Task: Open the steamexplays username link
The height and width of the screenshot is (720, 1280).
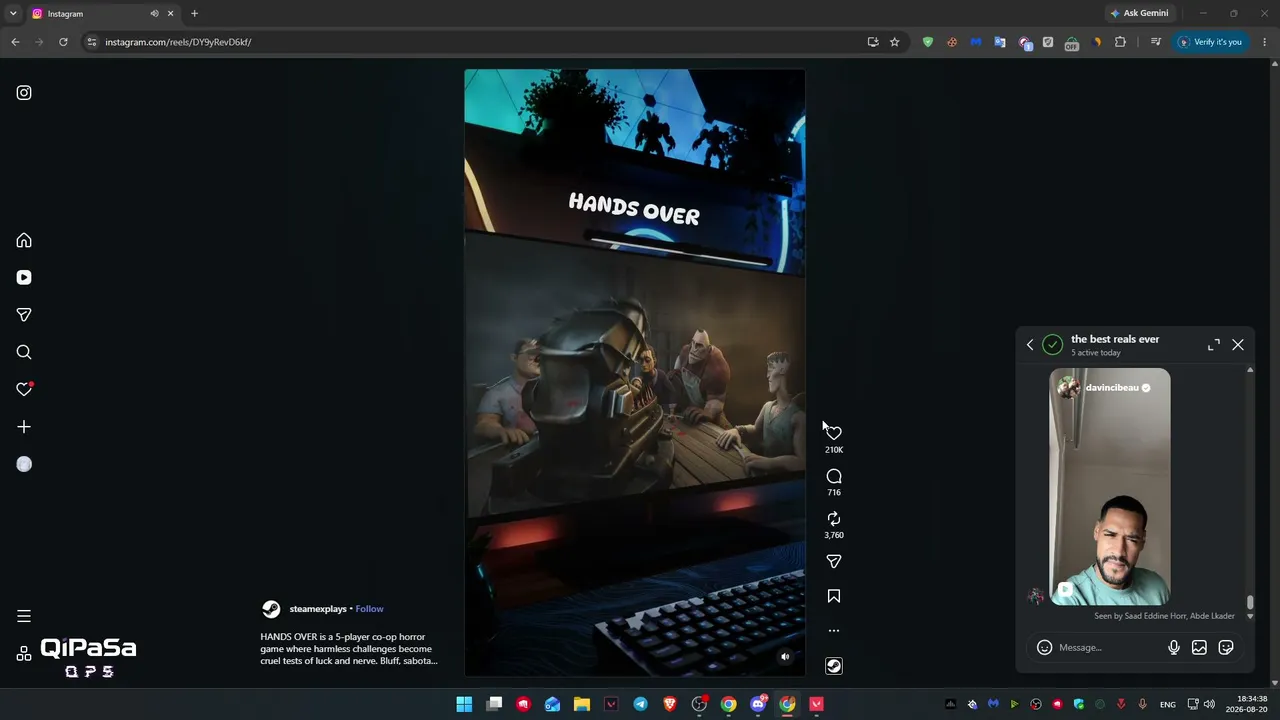Action: [x=318, y=609]
